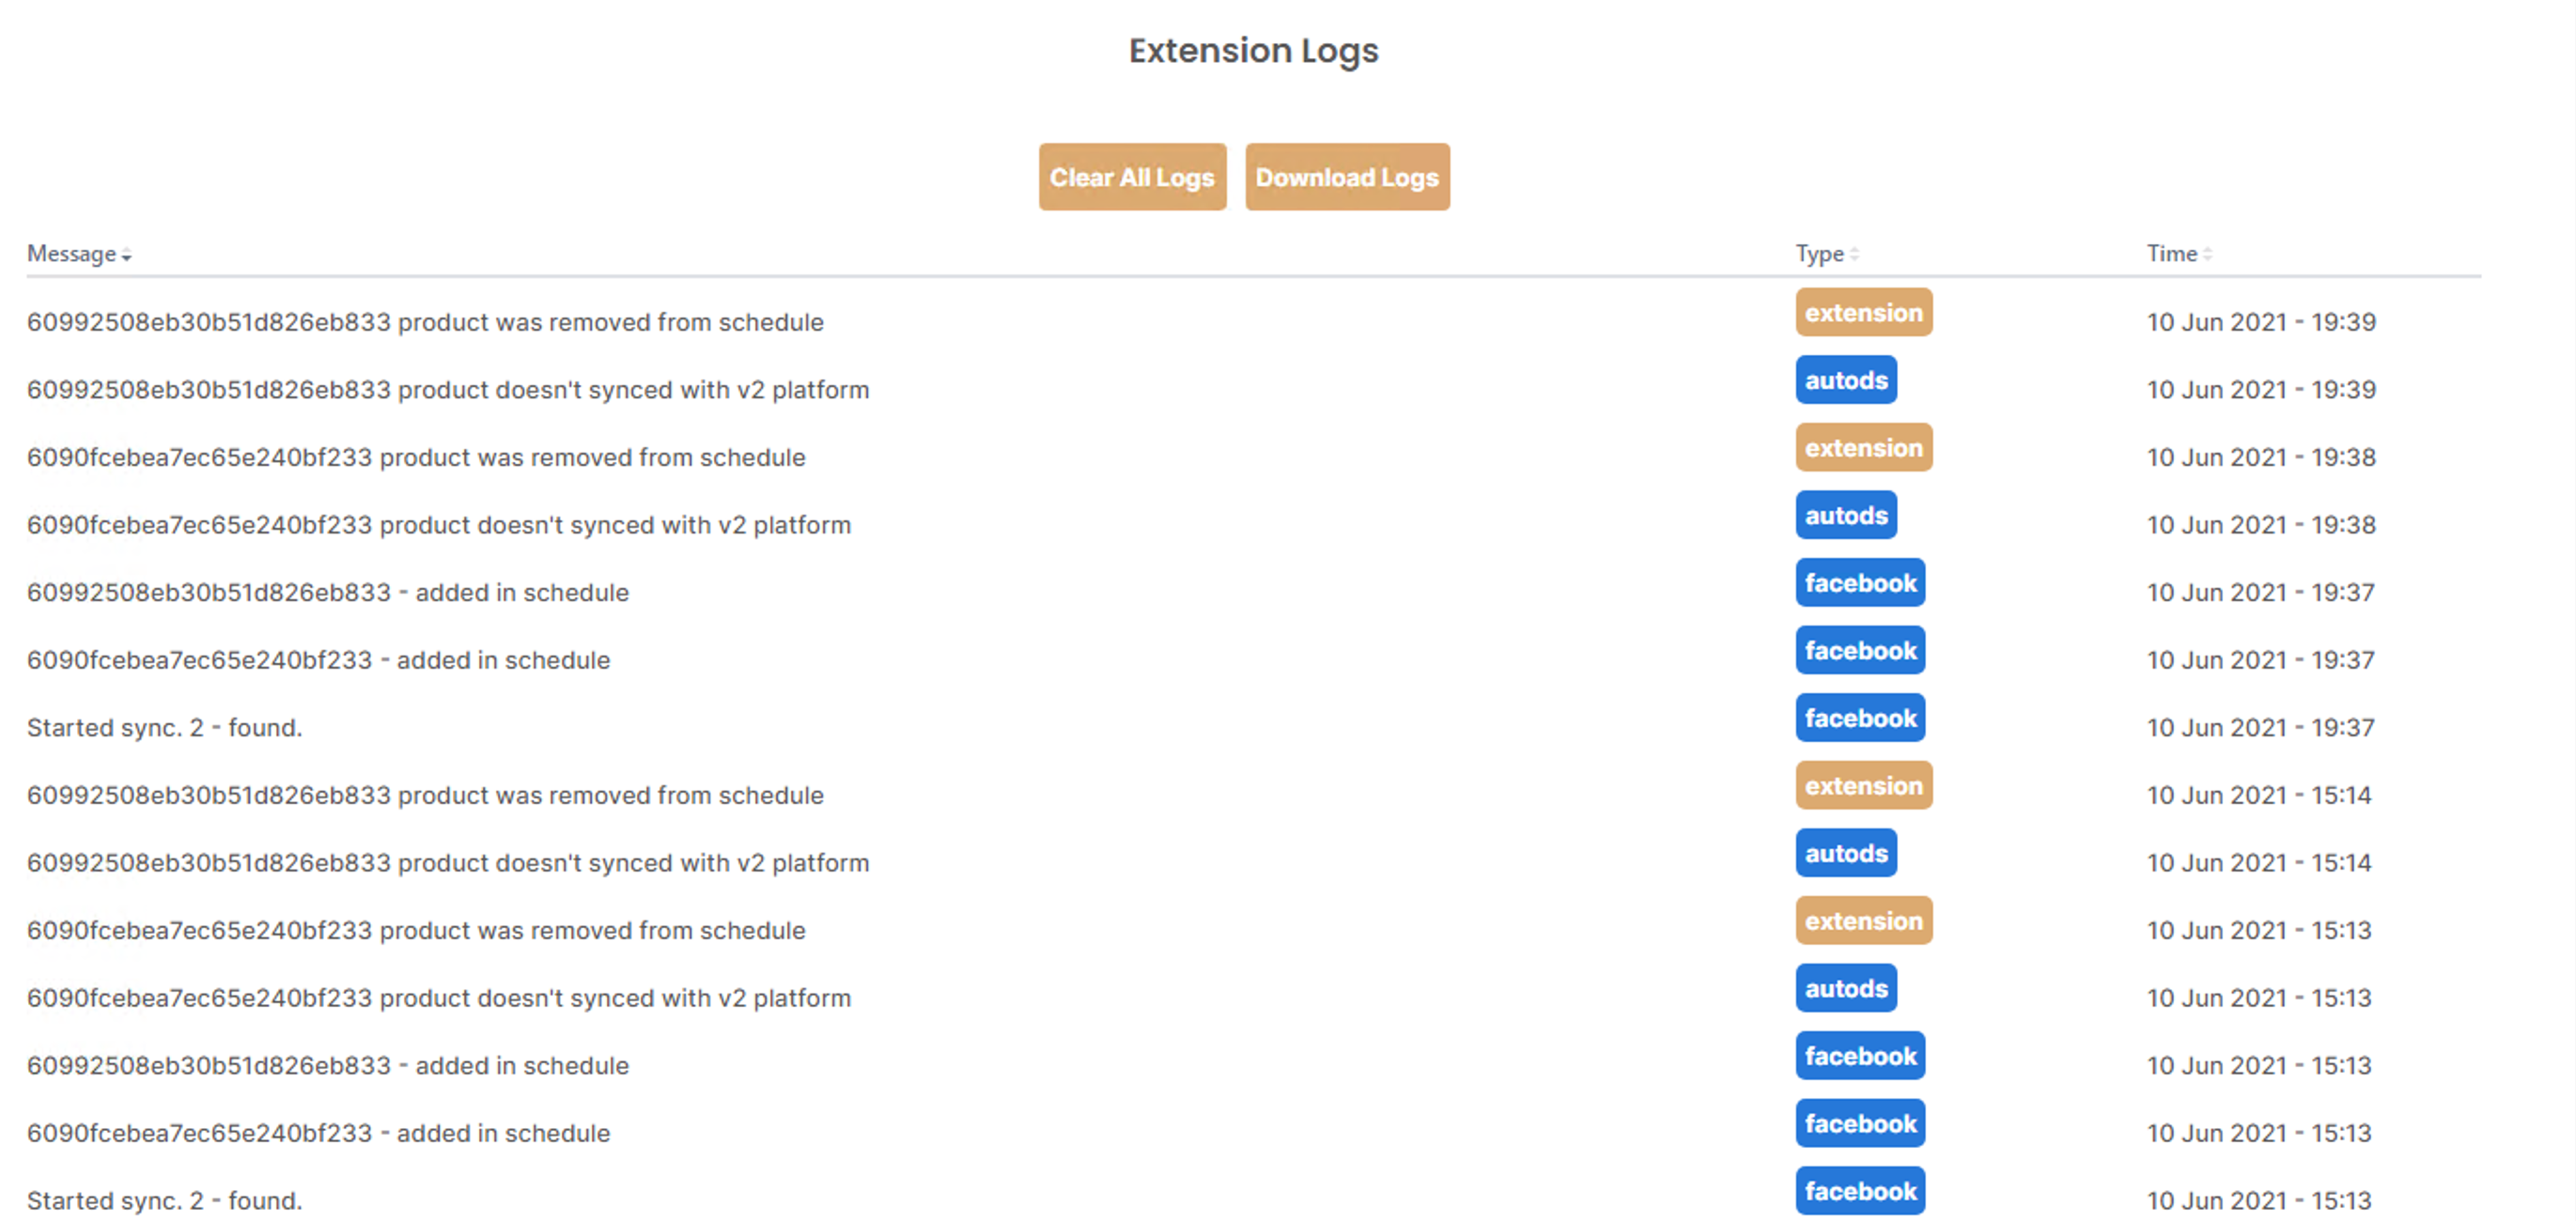Image resolution: width=2576 pixels, height=1221 pixels.
Task: Click the extension badge at 19:38
Action: [1864, 447]
